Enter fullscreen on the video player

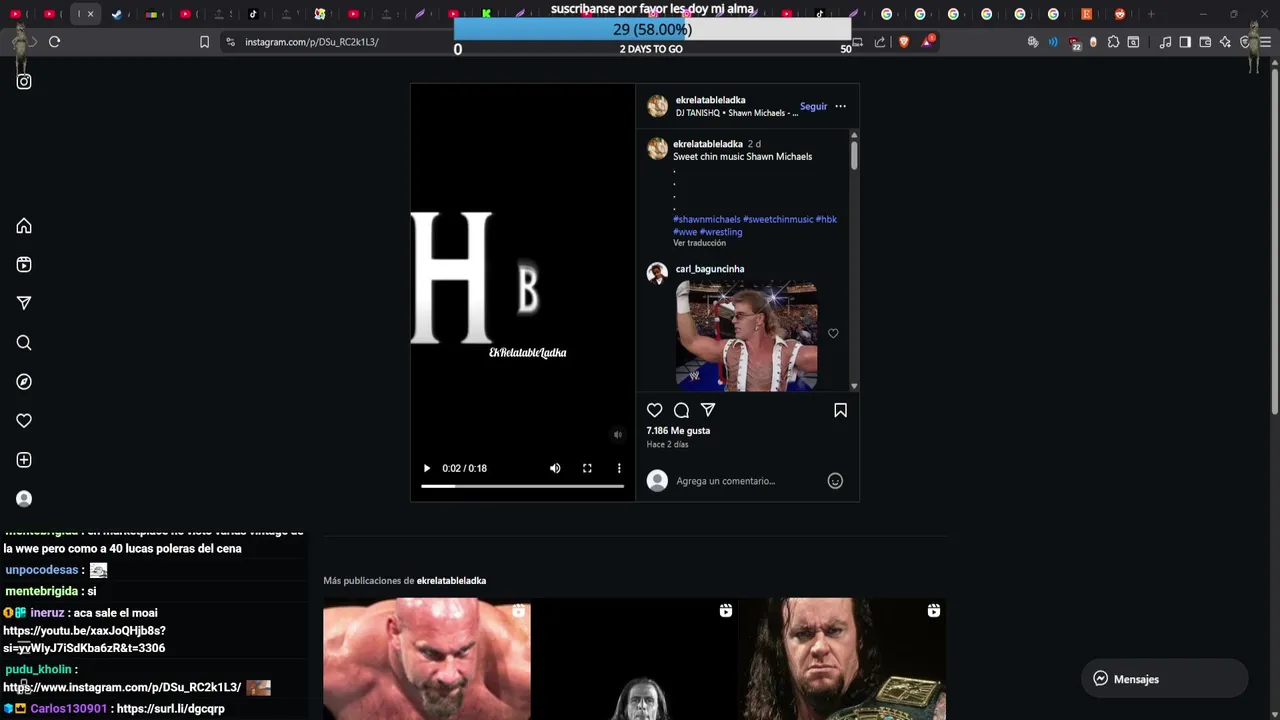tap(587, 468)
